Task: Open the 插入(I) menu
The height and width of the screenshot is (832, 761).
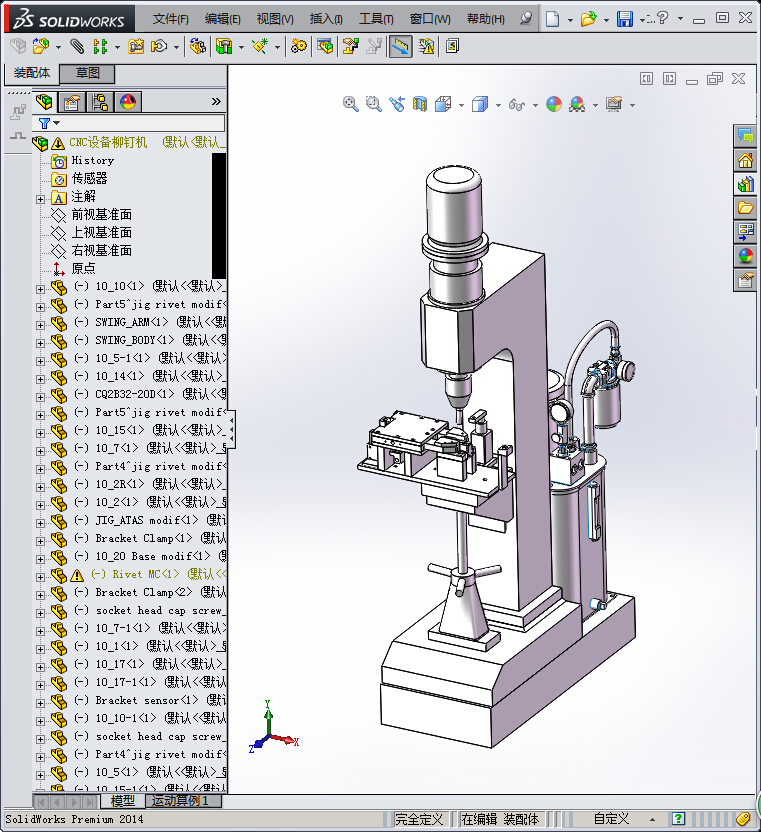Action: 326,19
